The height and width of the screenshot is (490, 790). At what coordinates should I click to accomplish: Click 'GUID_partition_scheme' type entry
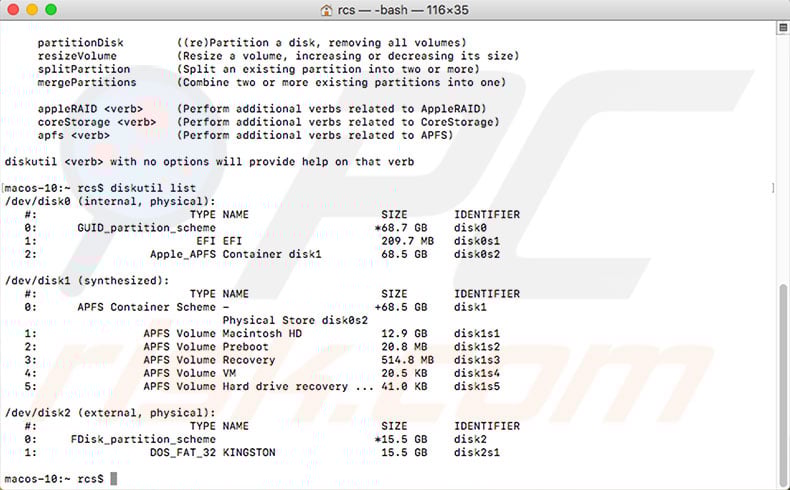point(147,228)
